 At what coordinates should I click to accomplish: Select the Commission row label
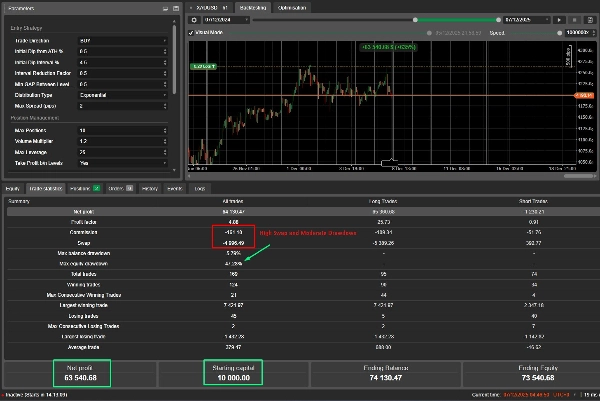(83, 232)
